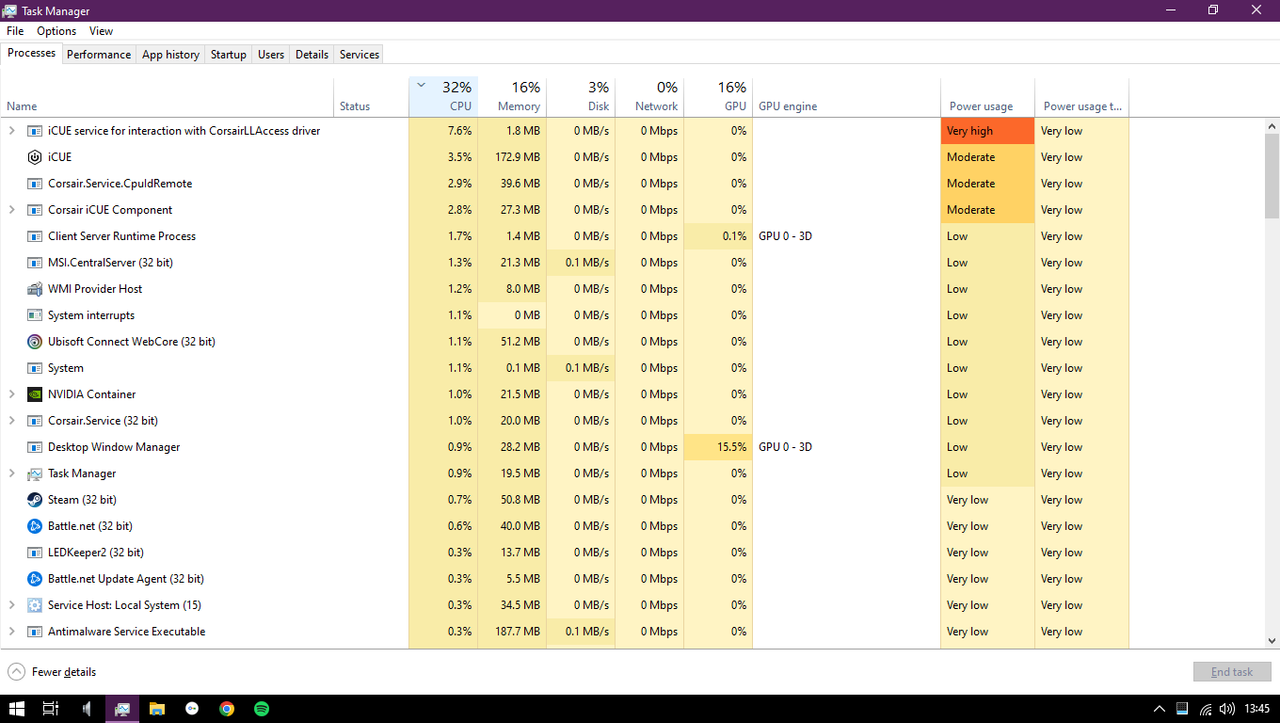This screenshot has height=723, width=1280.
Task: Expand Service Host: Local System (15)
Action: 12,605
